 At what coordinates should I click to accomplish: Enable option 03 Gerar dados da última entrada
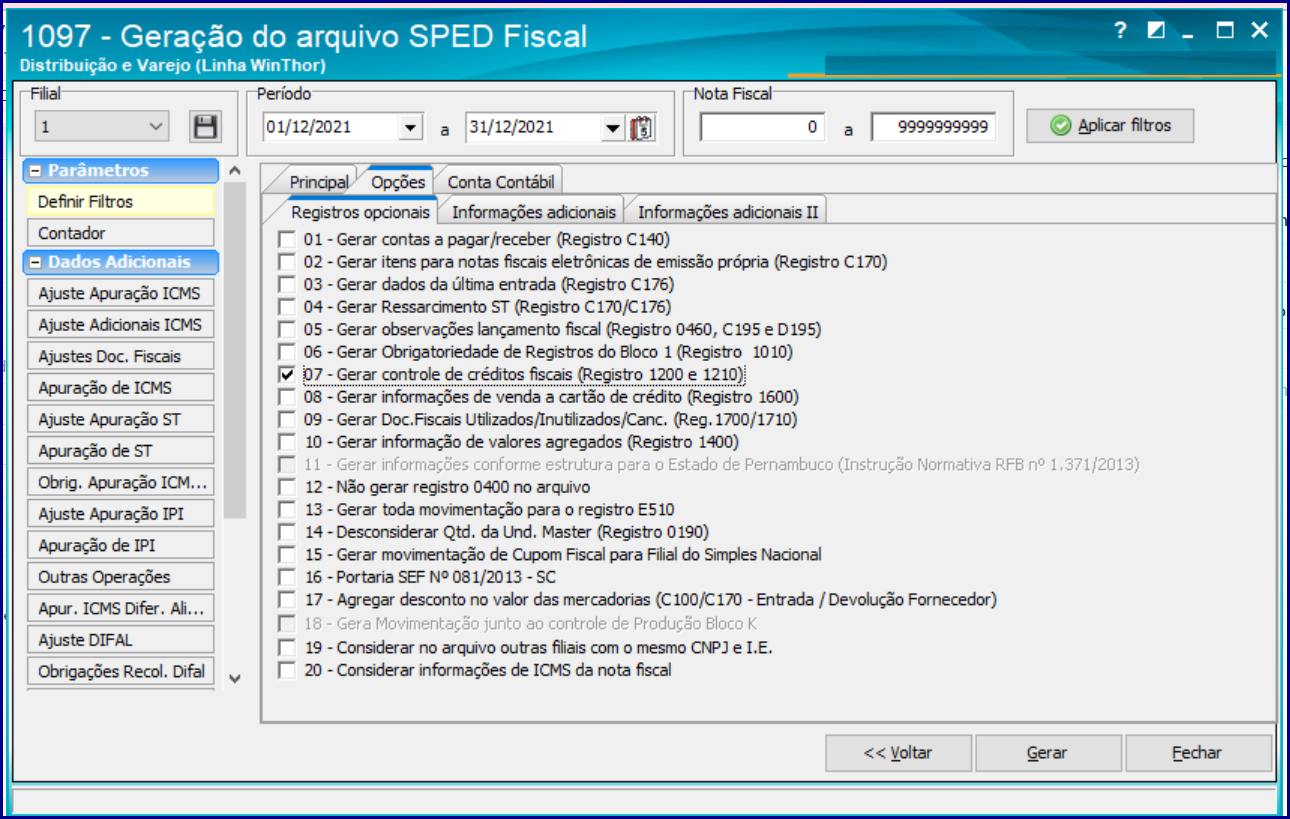pyautogui.click(x=287, y=284)
